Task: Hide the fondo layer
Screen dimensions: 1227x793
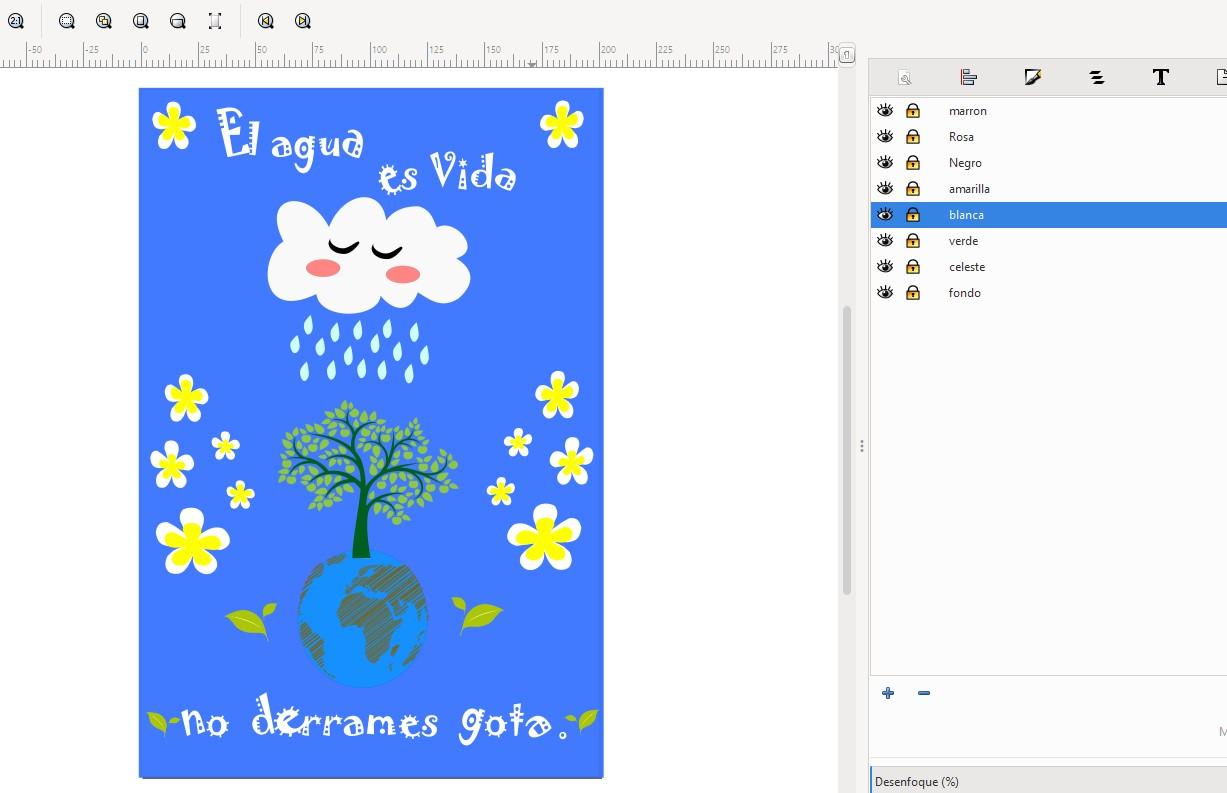Action: point(885,293)
